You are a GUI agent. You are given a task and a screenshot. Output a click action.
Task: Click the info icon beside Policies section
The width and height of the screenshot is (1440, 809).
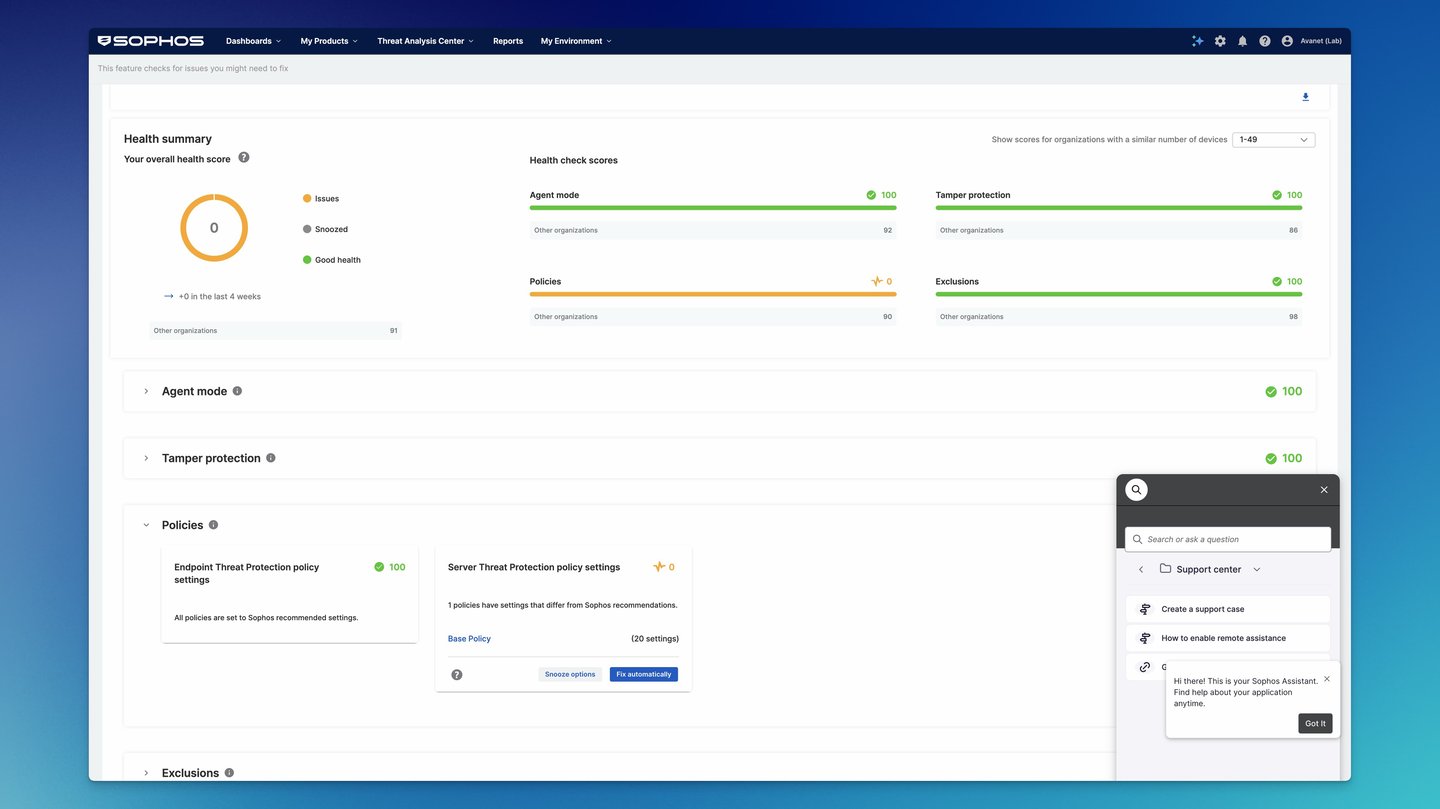tap(213, 525)
